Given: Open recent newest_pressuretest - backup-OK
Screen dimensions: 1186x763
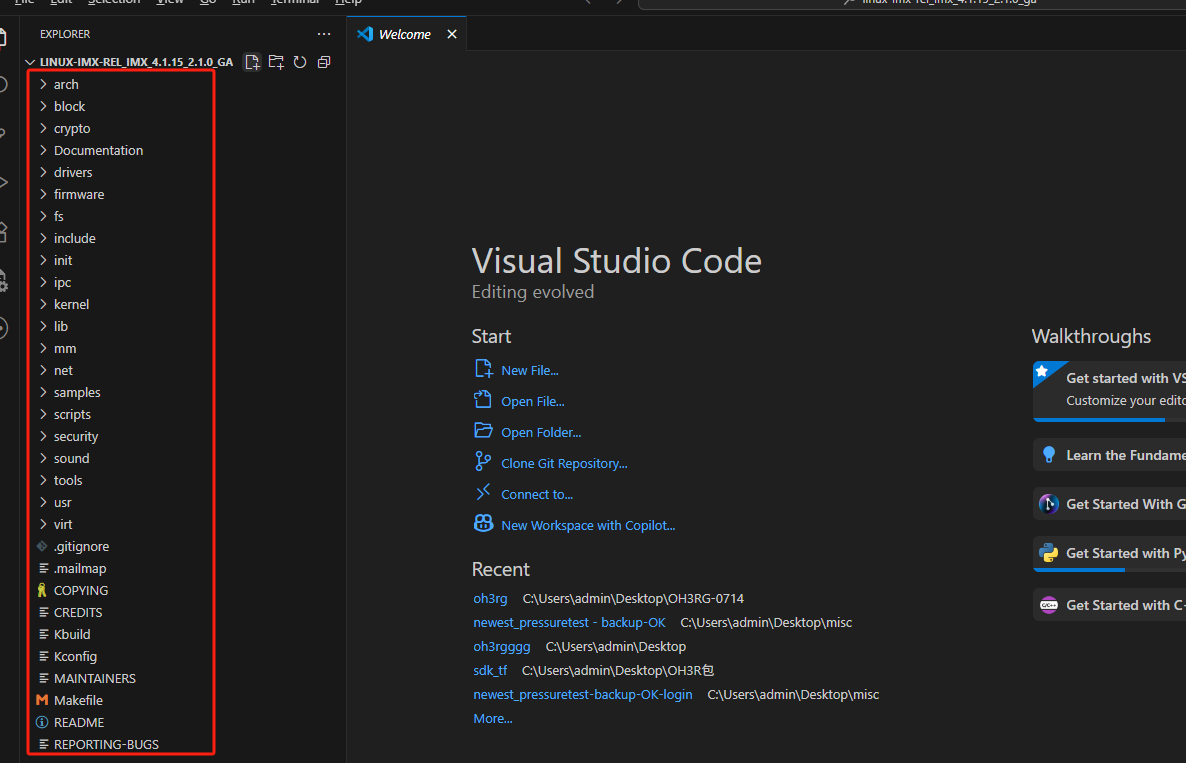Looking at the screenshot, I should tap(570, 622).
